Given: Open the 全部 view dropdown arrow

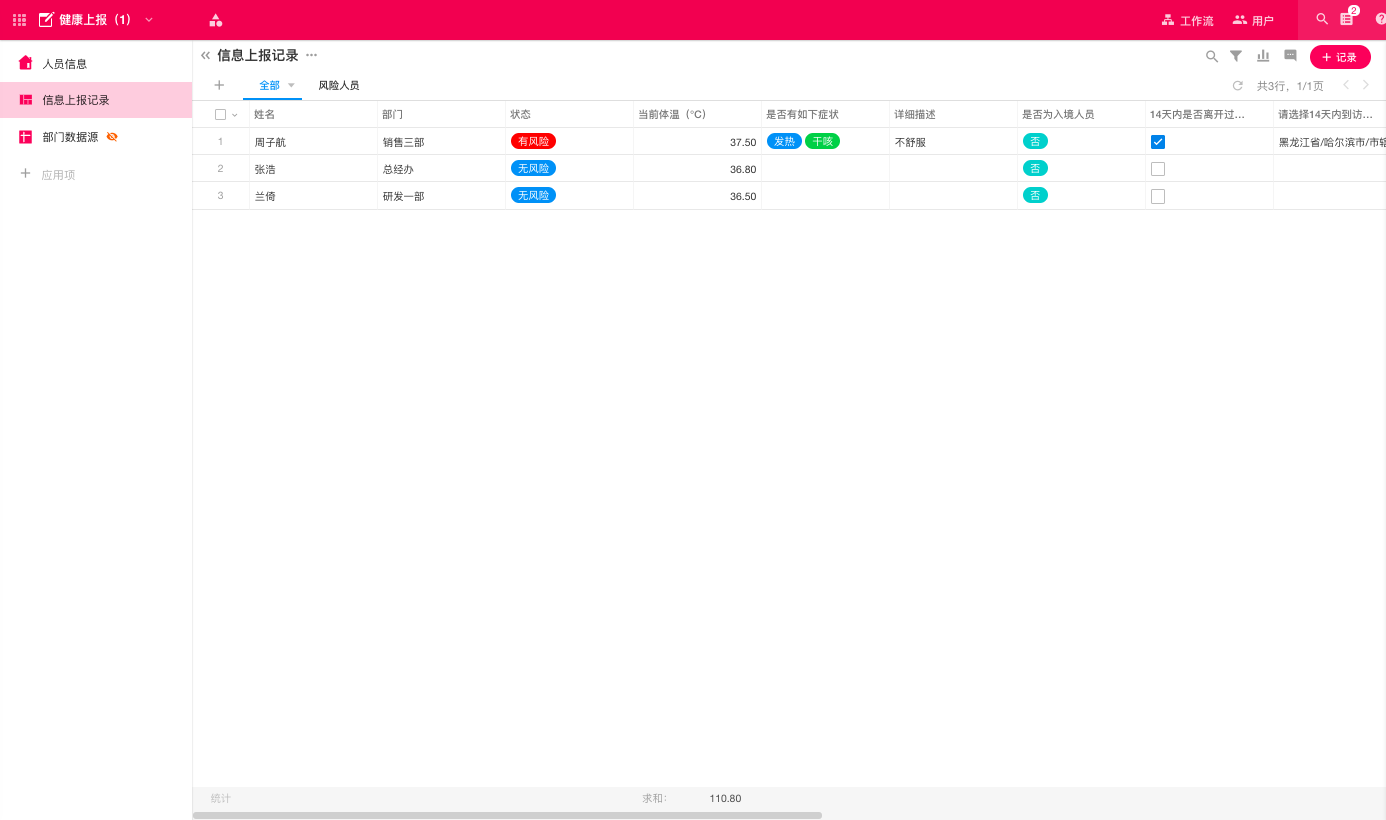Looking at the screenshot, I should click(x=292, y=85).
